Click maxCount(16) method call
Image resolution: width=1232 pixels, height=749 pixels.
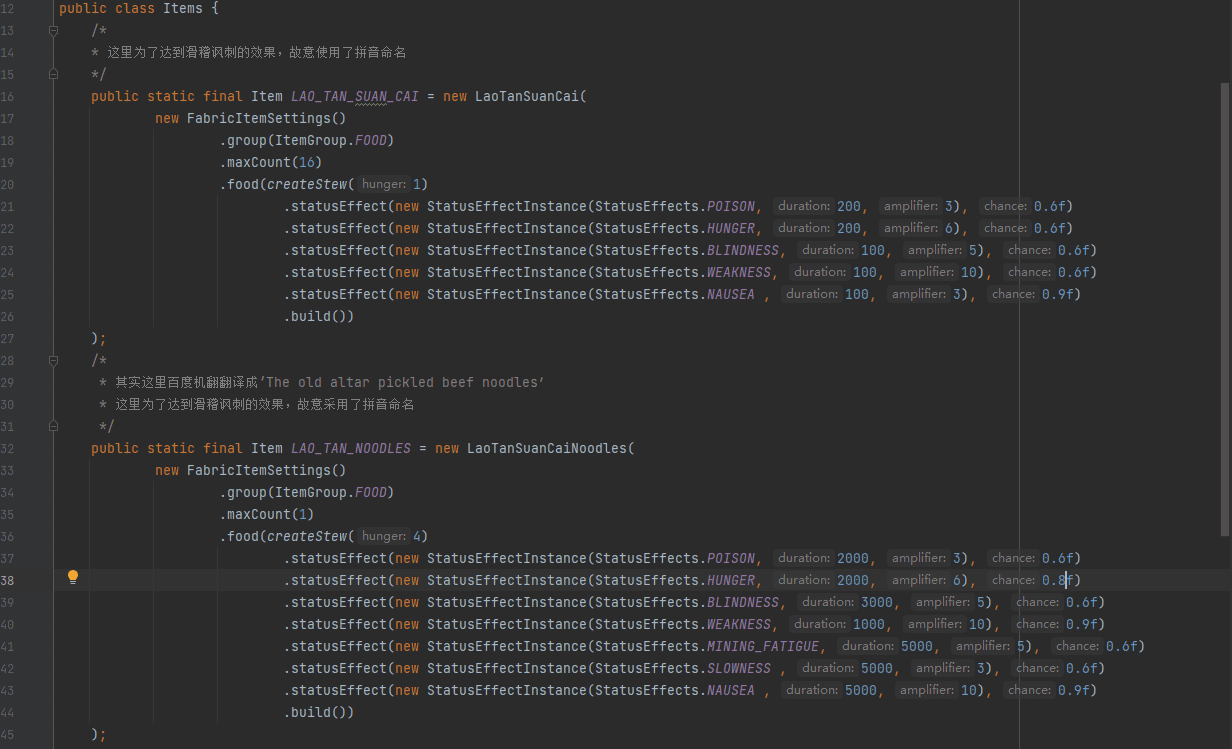click(x=271, y=163)
